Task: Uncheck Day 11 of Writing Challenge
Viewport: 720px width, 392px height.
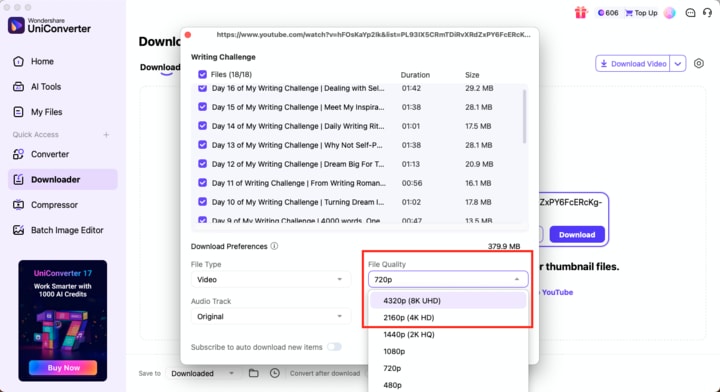Action: click(x=202, y=183)
